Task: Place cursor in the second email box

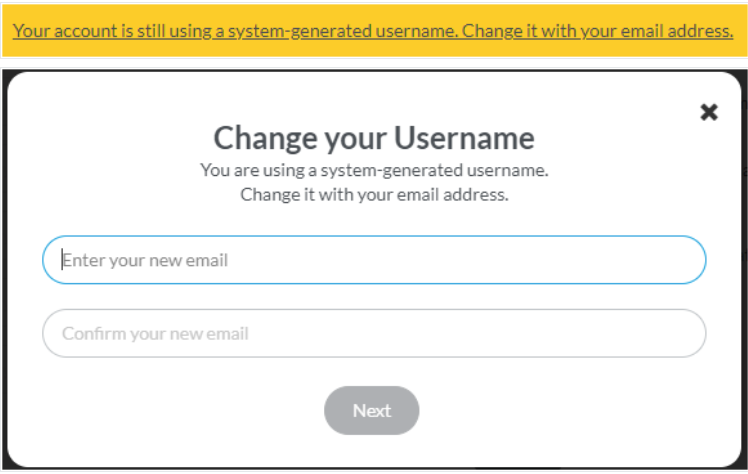Action: 374,333
